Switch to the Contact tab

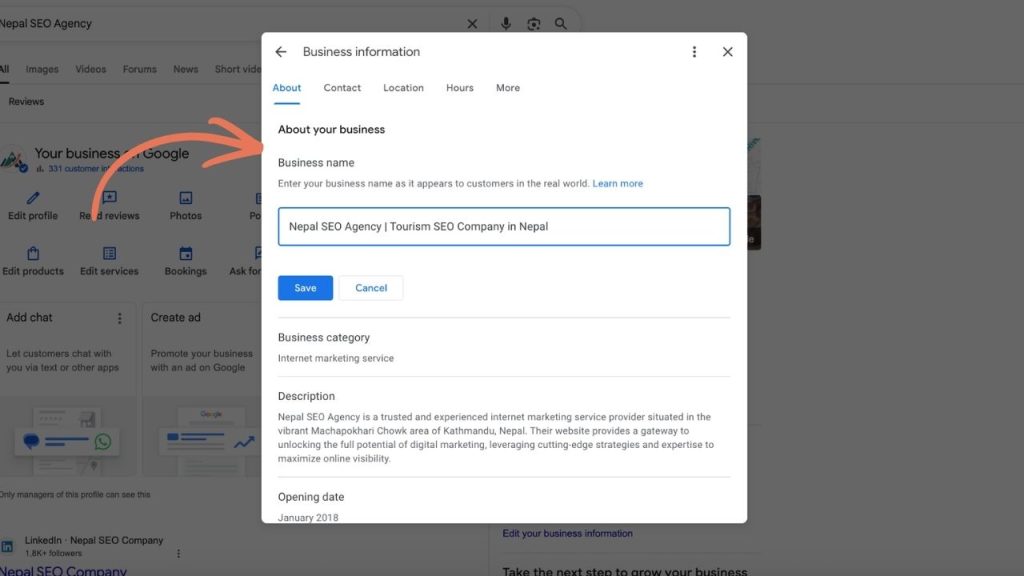click(x=342, y=88)
